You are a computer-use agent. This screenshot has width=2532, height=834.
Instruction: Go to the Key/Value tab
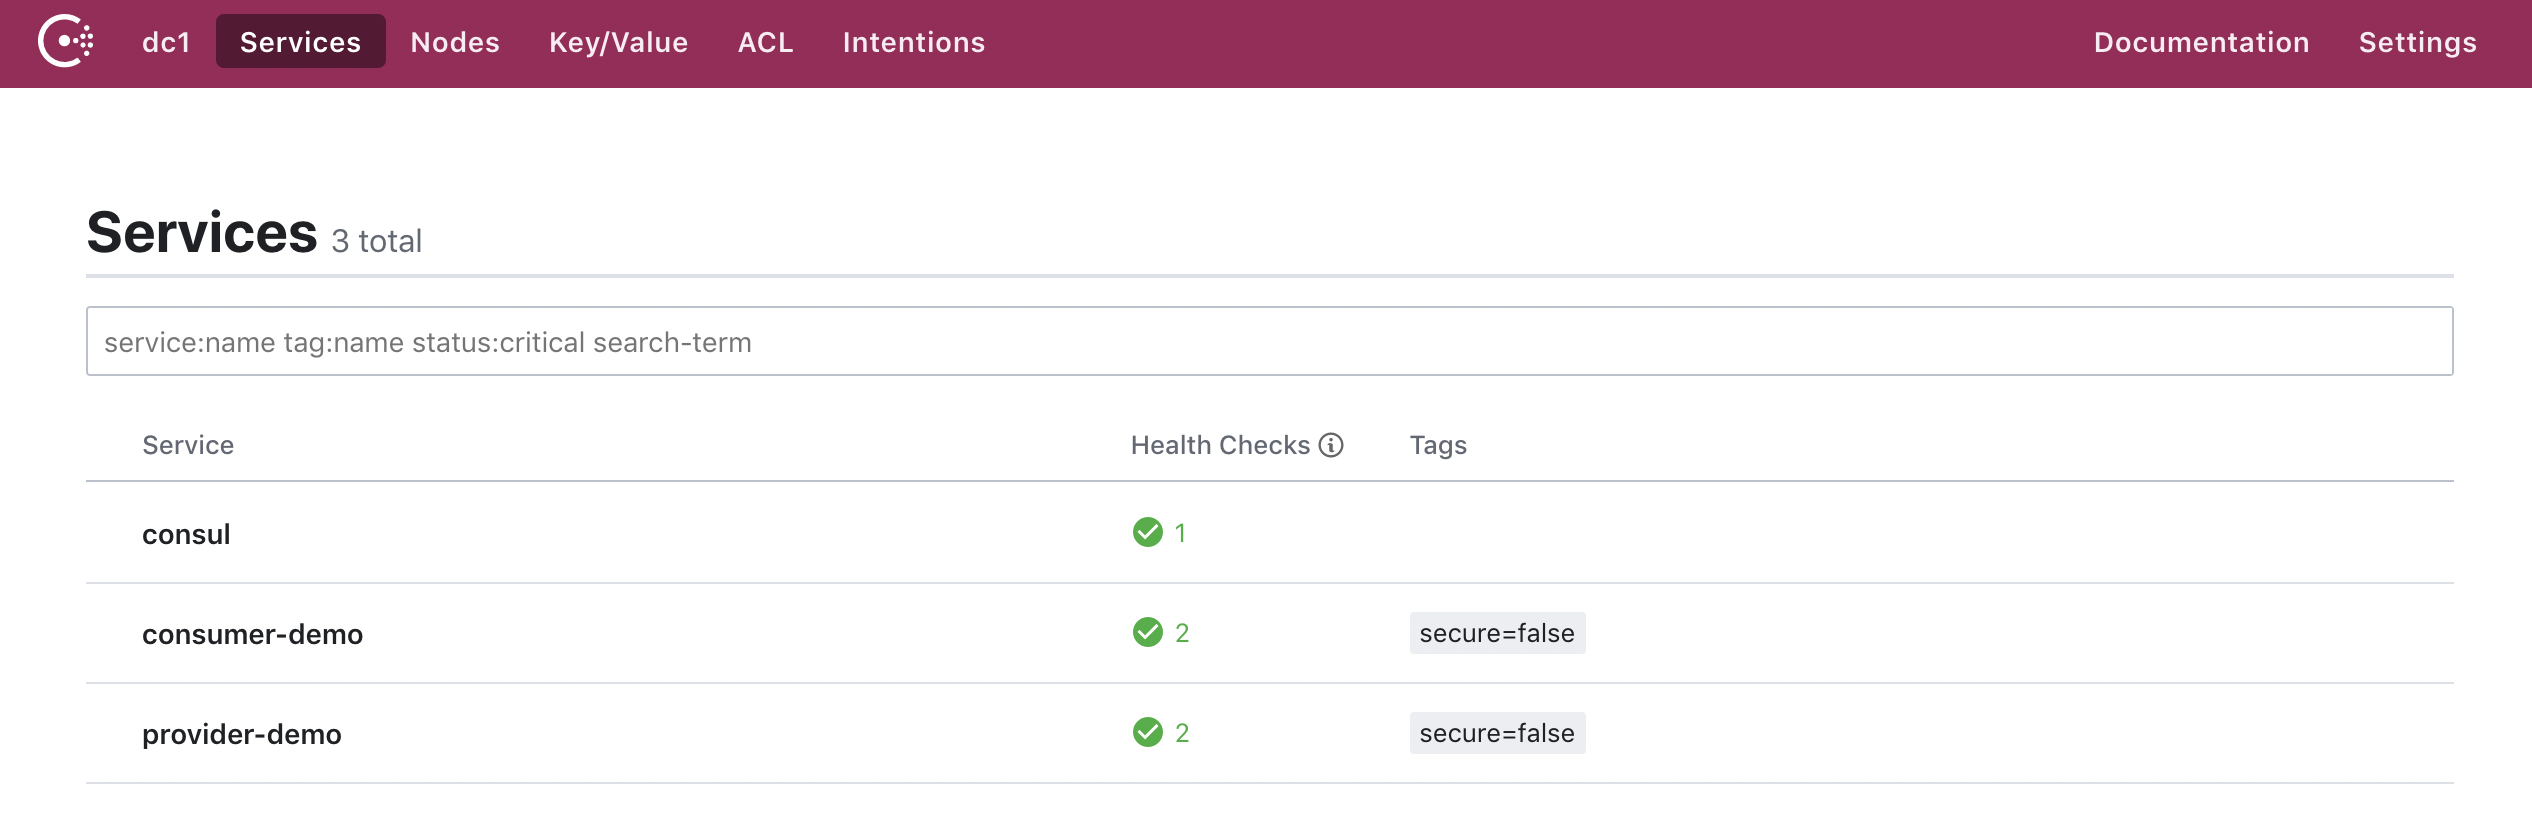[619, 42]
